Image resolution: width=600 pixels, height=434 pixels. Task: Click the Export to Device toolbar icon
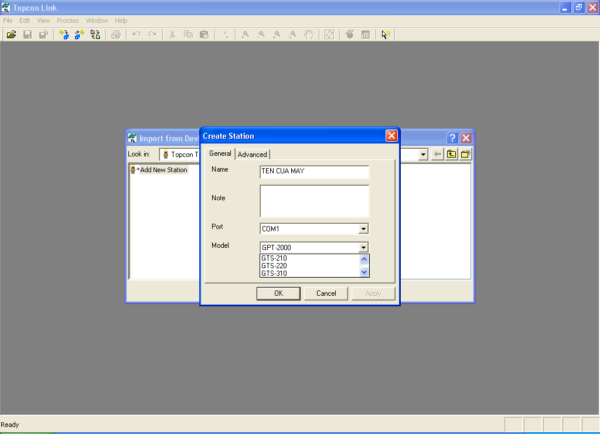coord(79,34)
